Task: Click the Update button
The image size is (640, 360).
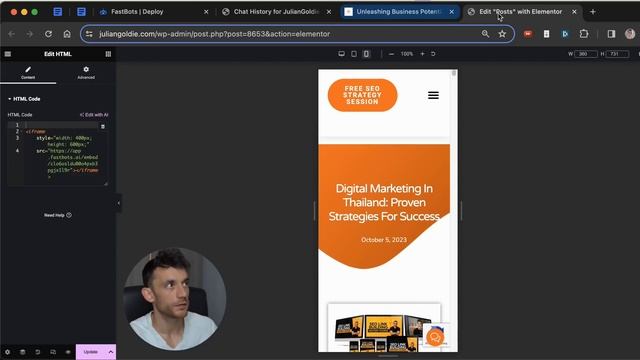Action: tap(91, 352)
